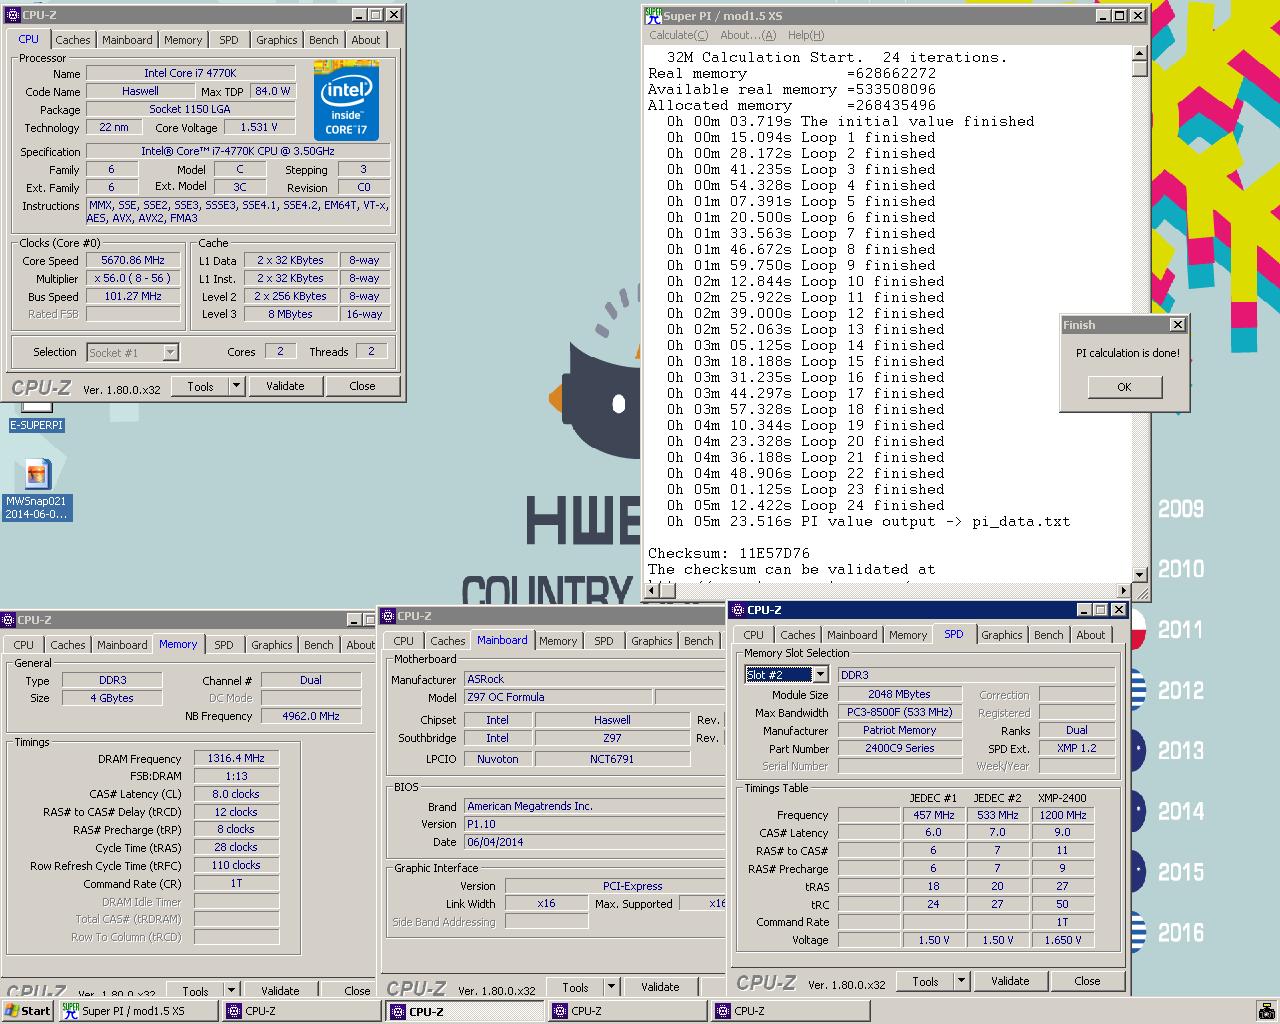Click Validate in Mainboard CPU-Z window

pyautogui.click(x=660, y=987)
